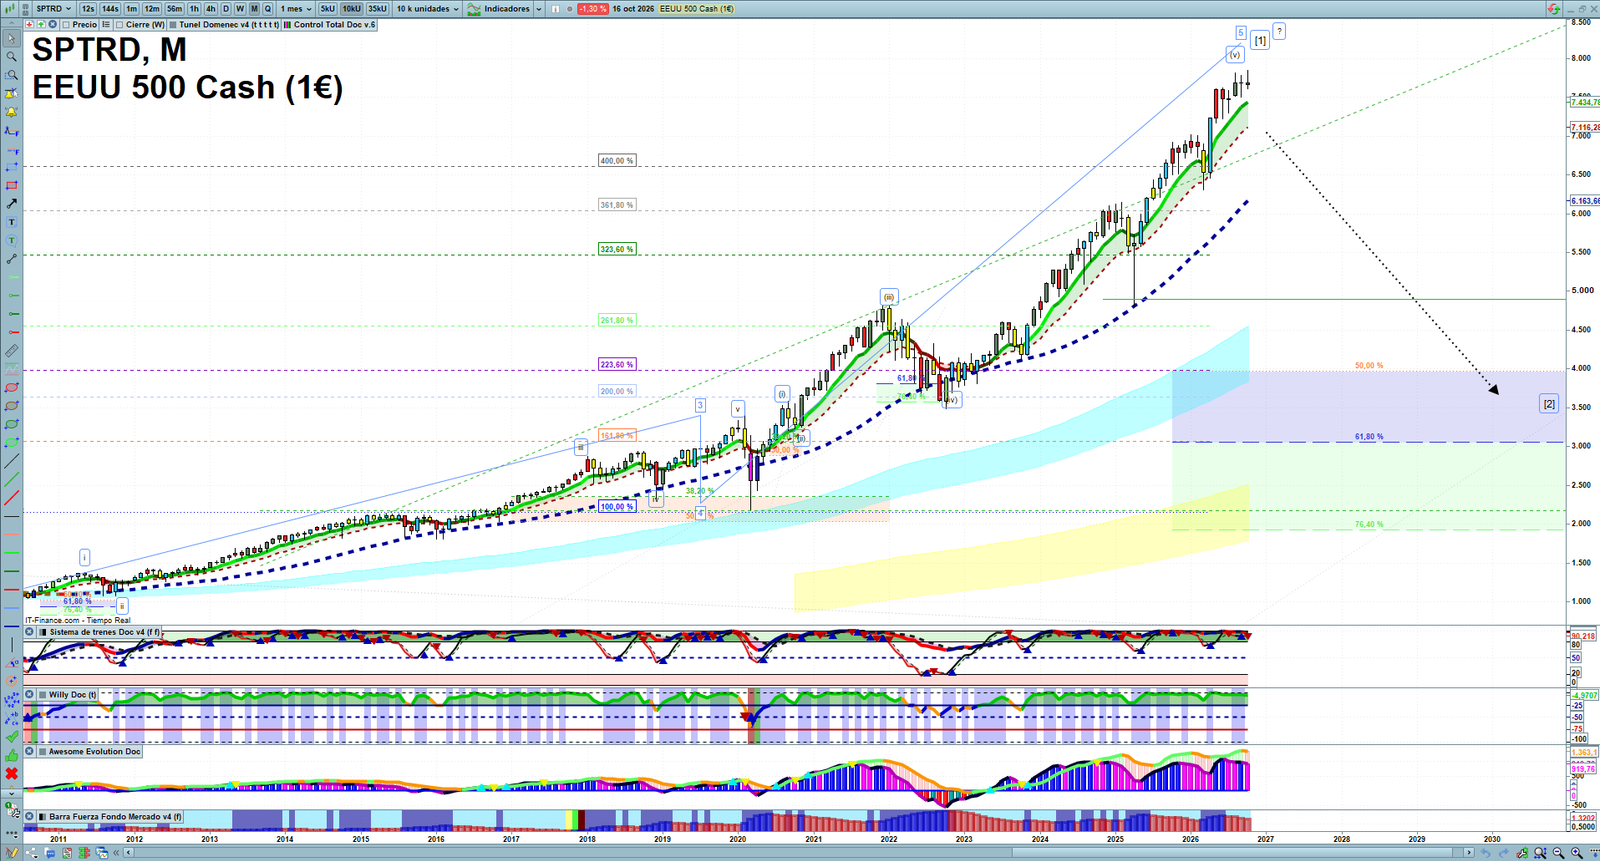Toggle the Precio checkbox

pyautogui.click(x=66, y=25)
